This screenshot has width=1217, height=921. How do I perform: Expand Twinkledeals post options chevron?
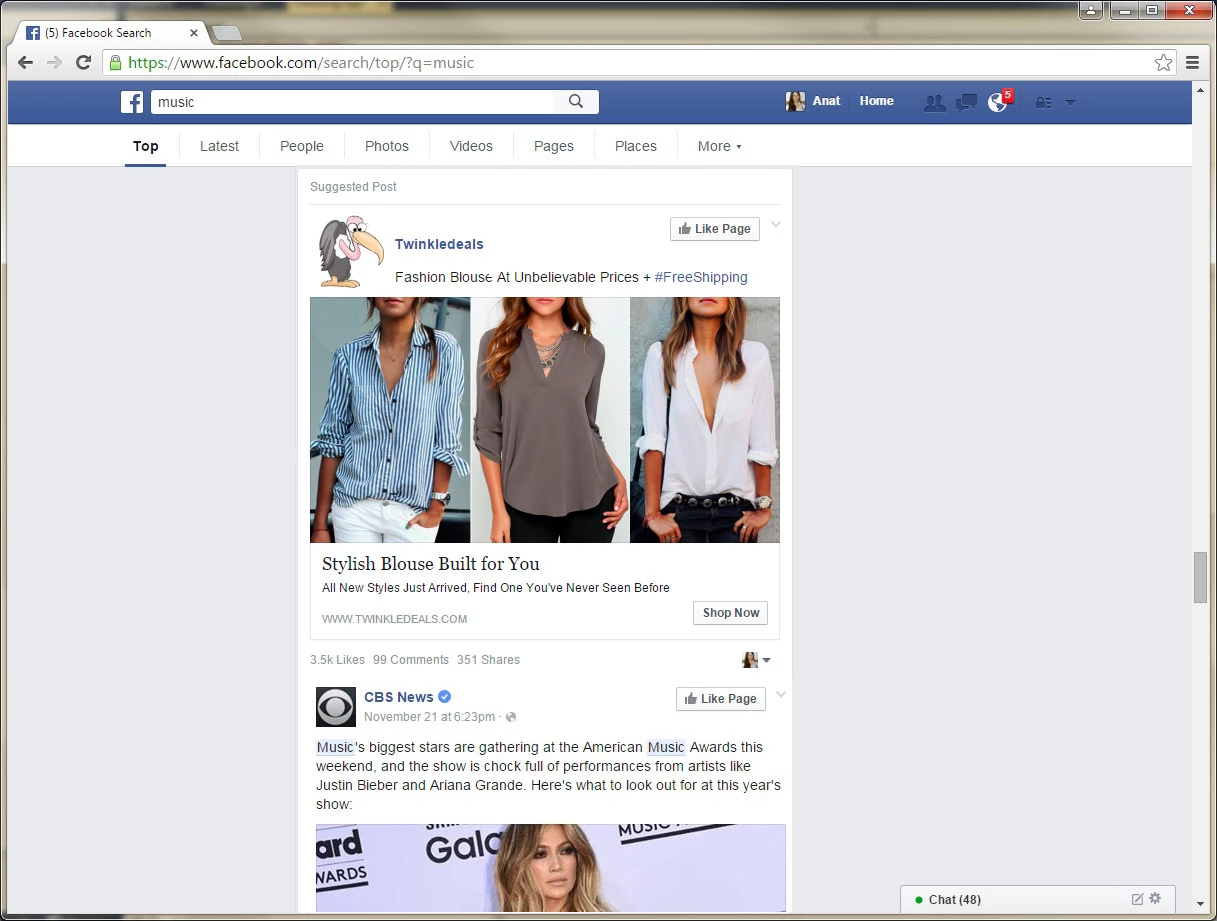click(x=775, y=225)
